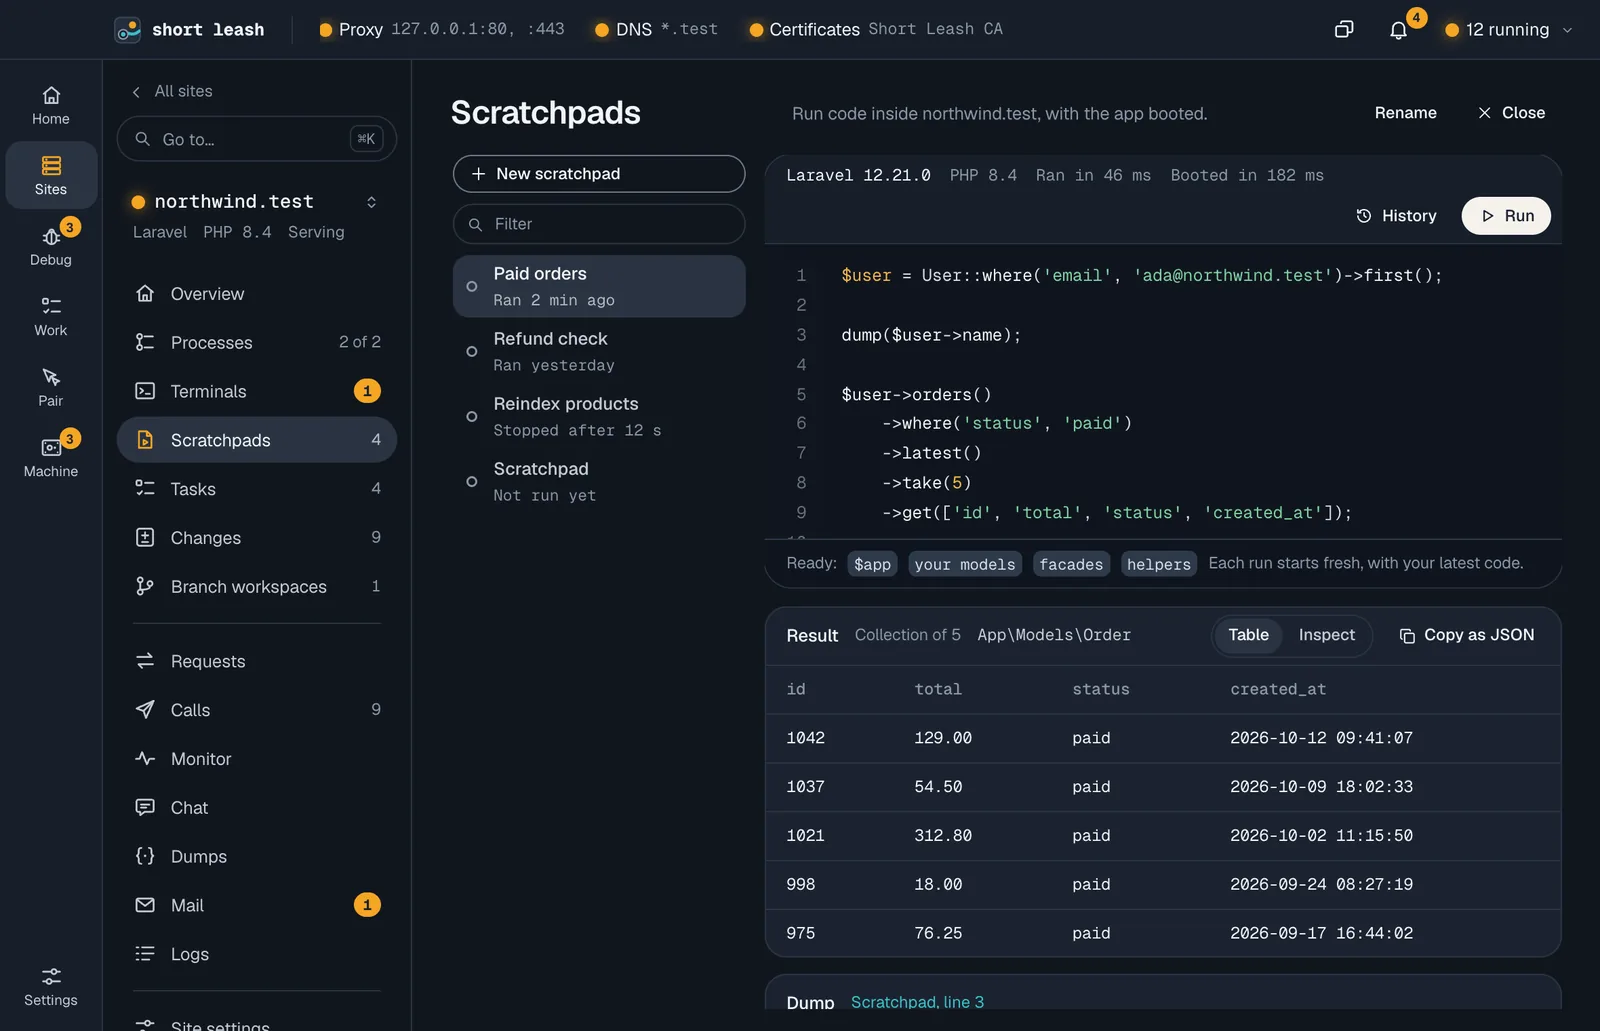Select the Reindex products scratchpad
Viewport: 1600px width, 1031px height.
tap(599, 416)
